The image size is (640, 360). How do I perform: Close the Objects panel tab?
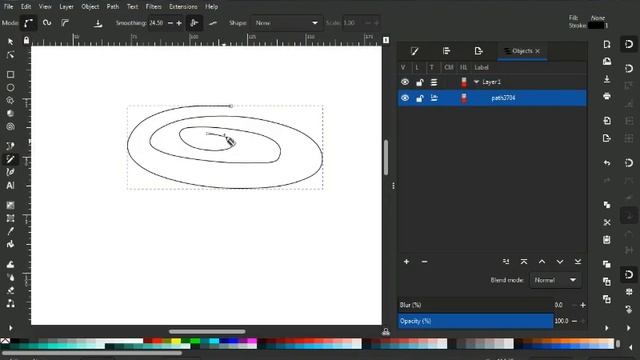point(538,51)
